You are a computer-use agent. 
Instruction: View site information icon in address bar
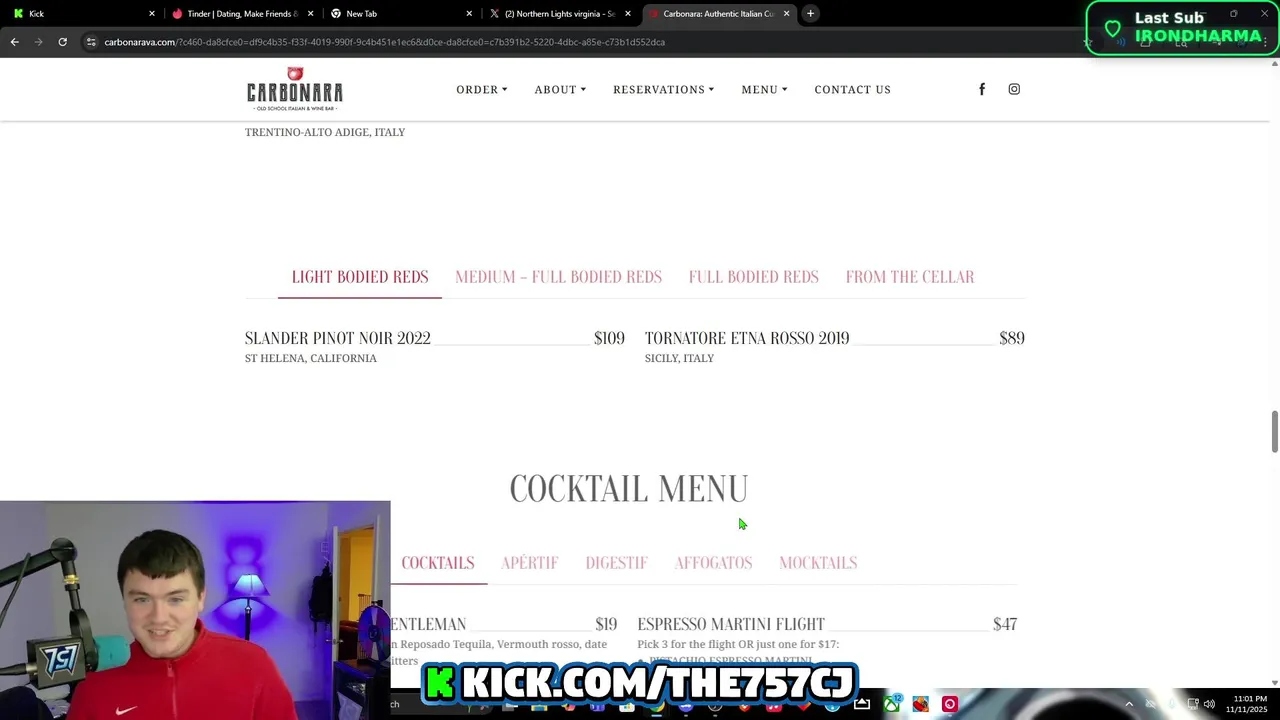[x=91, y=42]
